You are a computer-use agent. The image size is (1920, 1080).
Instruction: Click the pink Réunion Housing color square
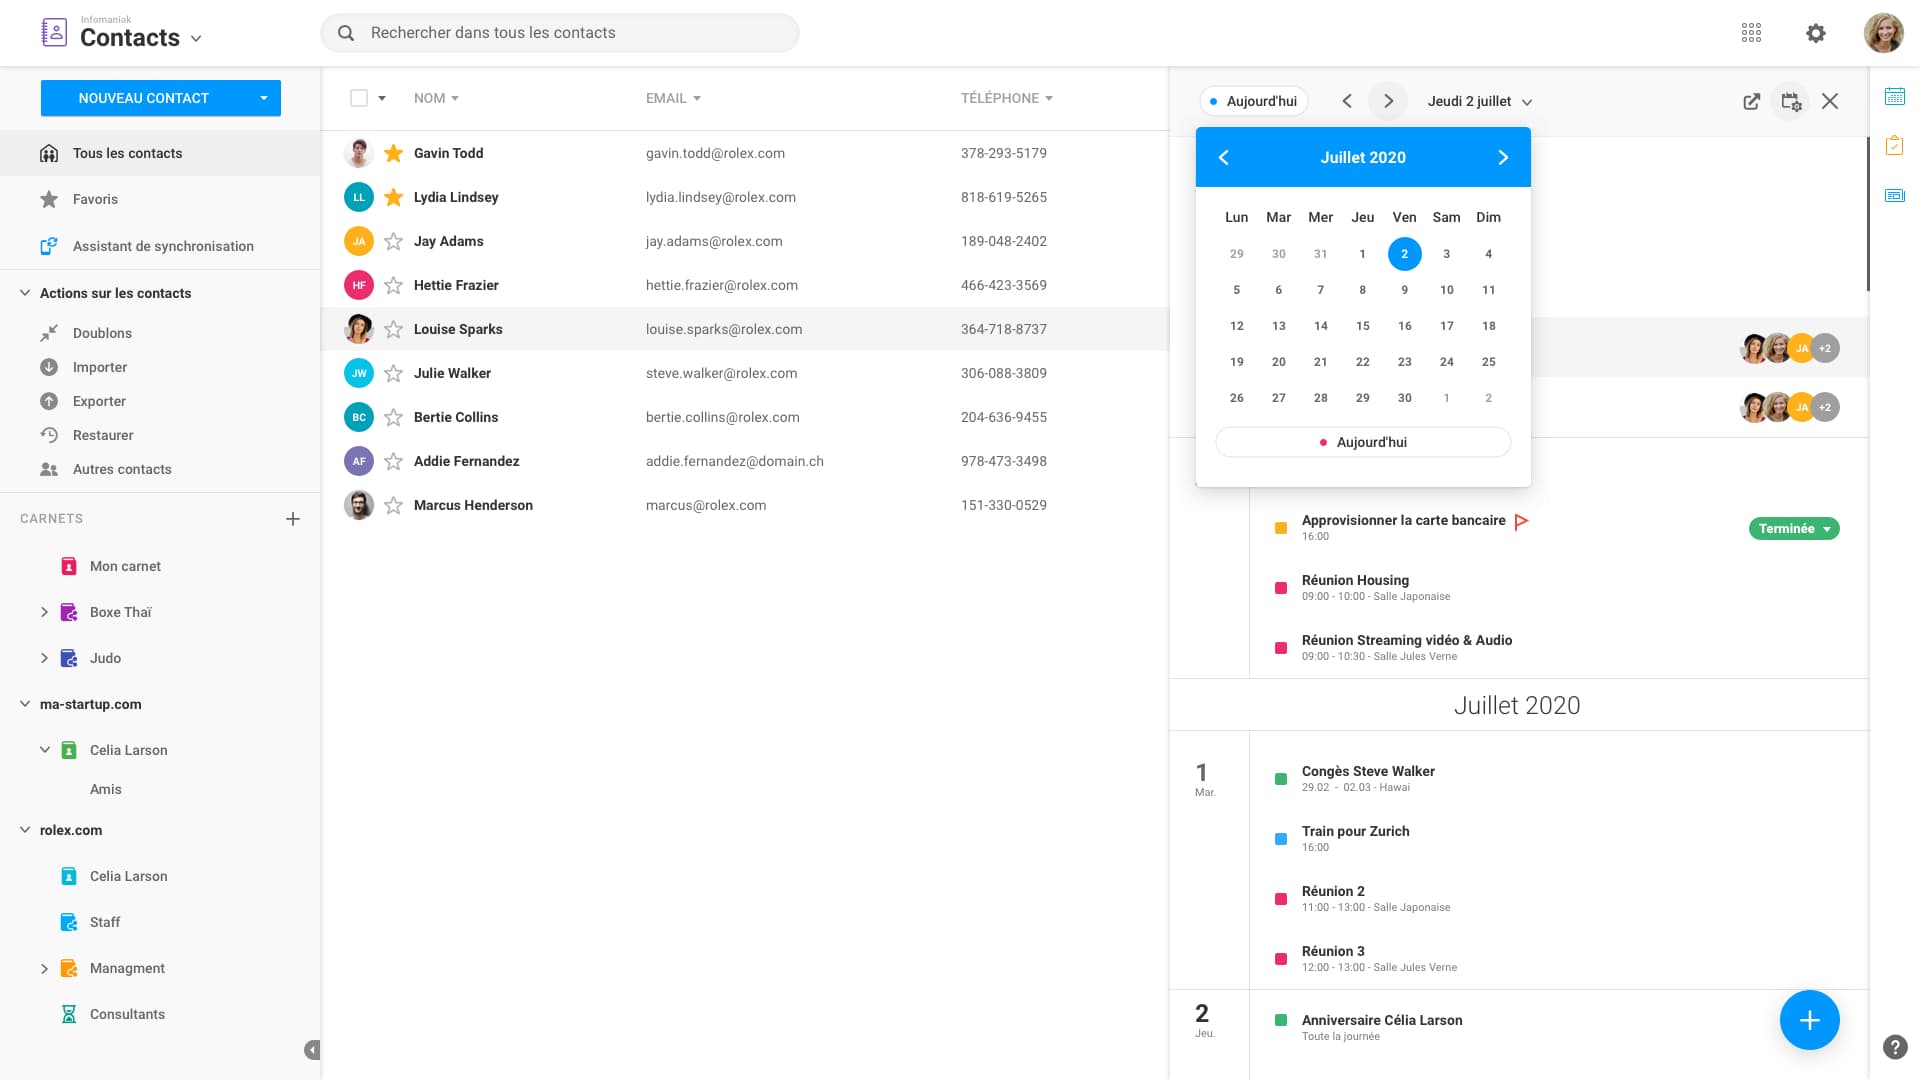tap(1281, 588)
